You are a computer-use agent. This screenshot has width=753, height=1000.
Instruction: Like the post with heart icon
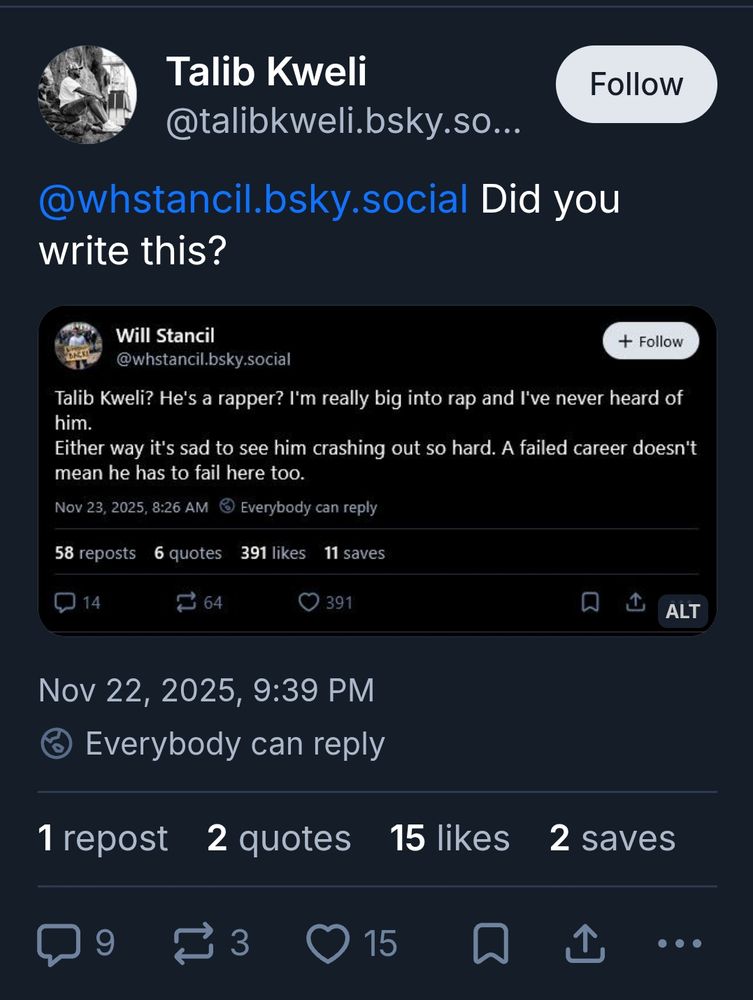tap(329, 943)
